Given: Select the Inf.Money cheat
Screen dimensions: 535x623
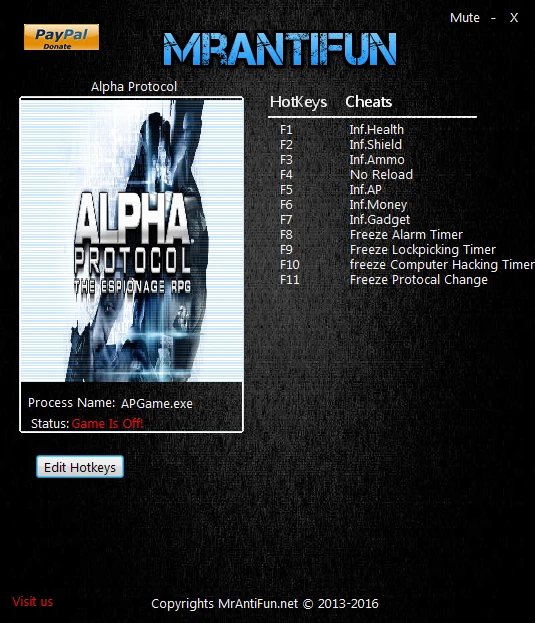Looking at the screenshot, I should point(378,205).
